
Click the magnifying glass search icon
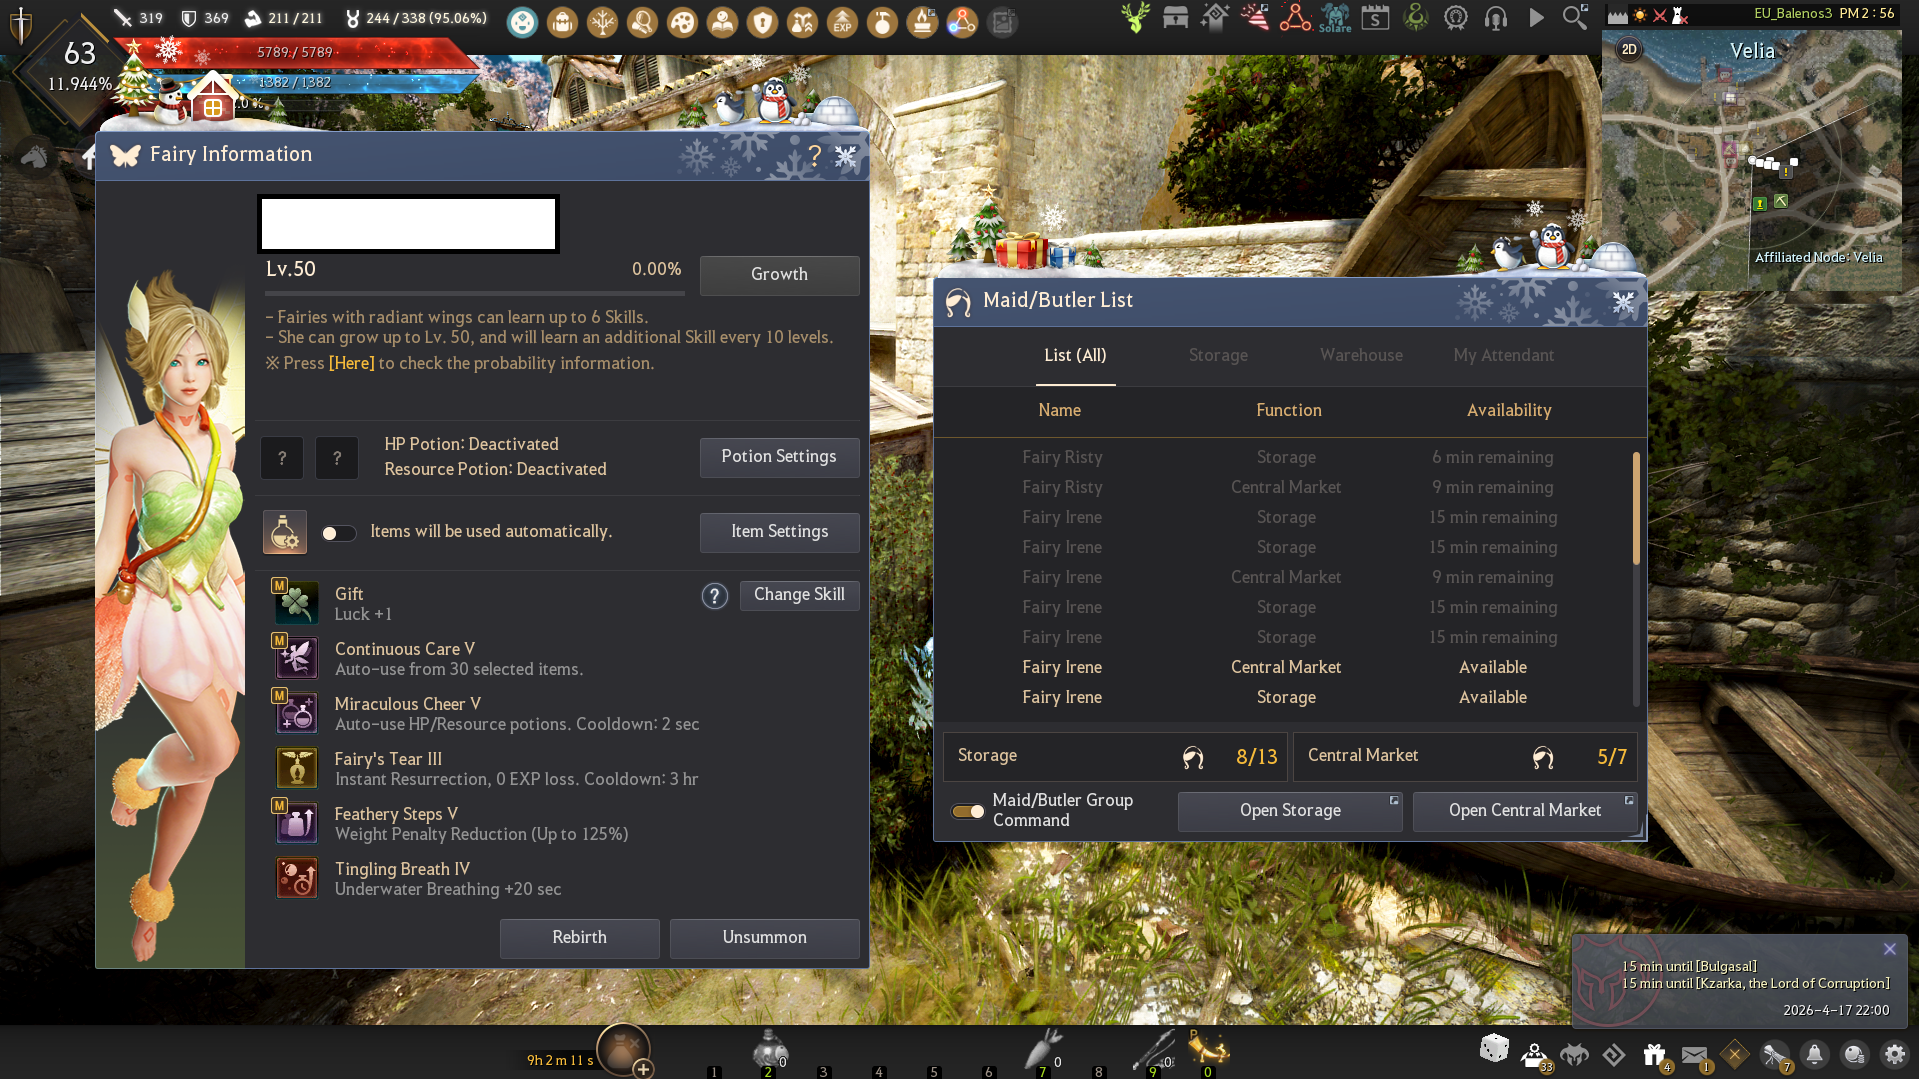(1575, 18)
